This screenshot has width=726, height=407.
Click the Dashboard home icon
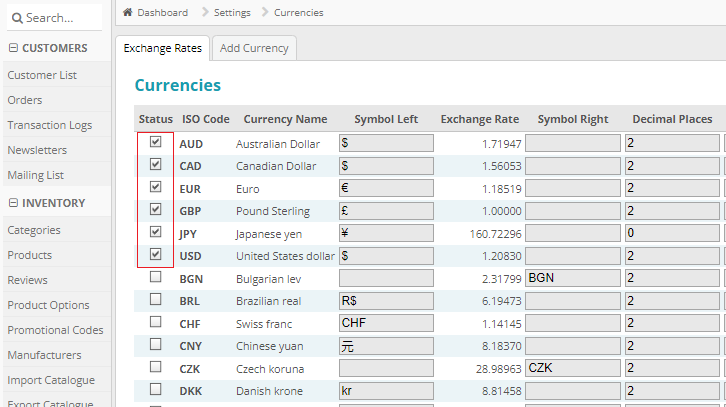[128, 12]
